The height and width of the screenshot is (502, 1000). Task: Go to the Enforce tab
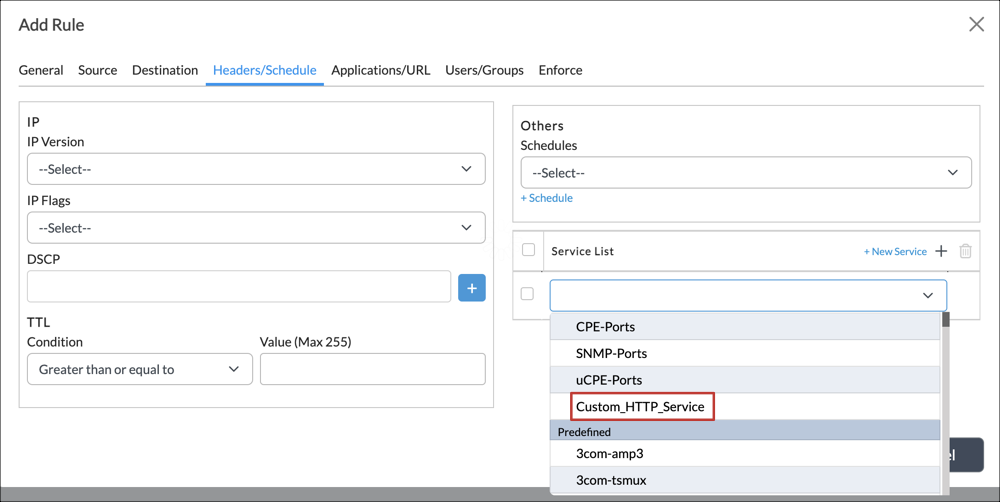[x=561, y=70]
